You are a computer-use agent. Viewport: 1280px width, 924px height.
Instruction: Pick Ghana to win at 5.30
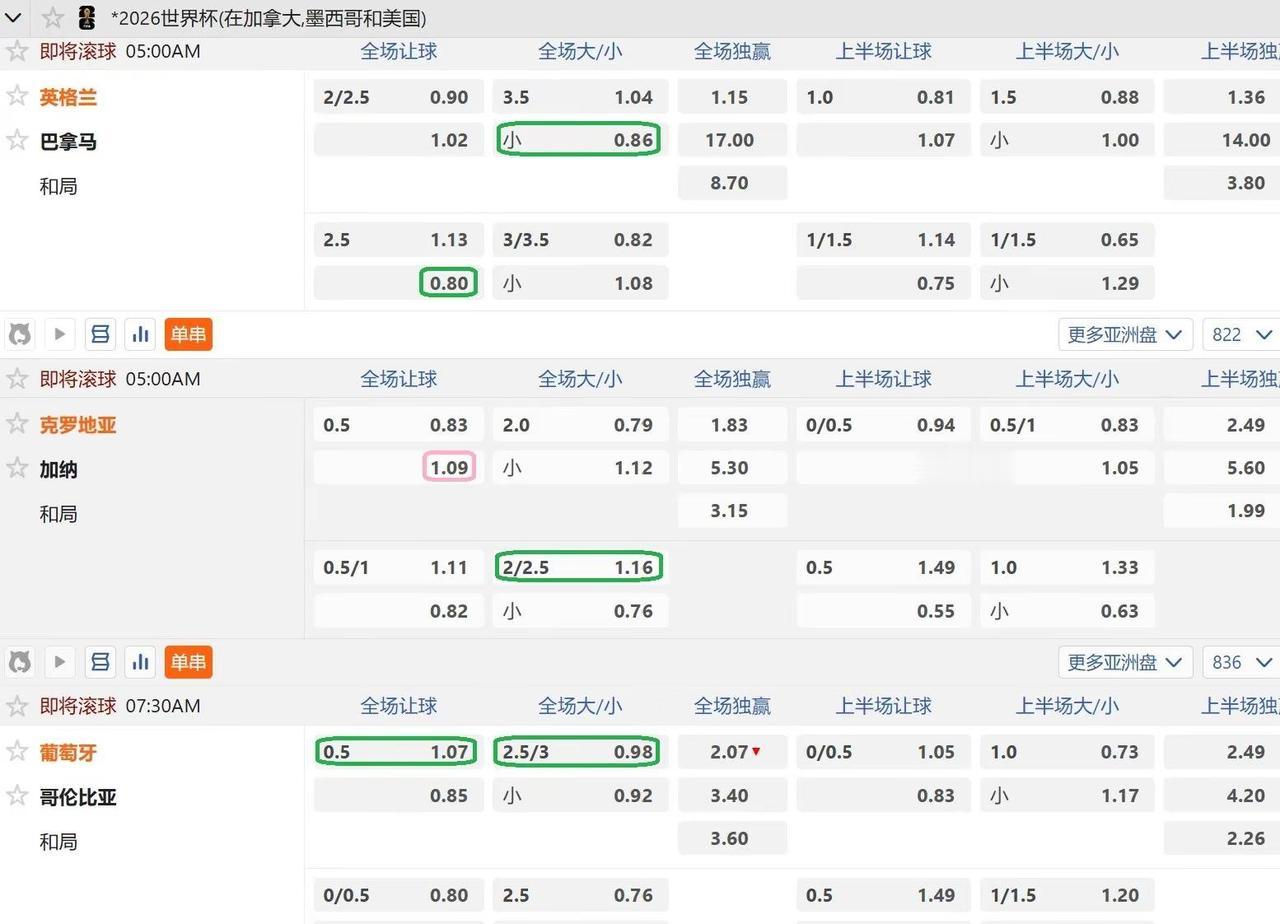pyautogui.click(x=732, y=467)
